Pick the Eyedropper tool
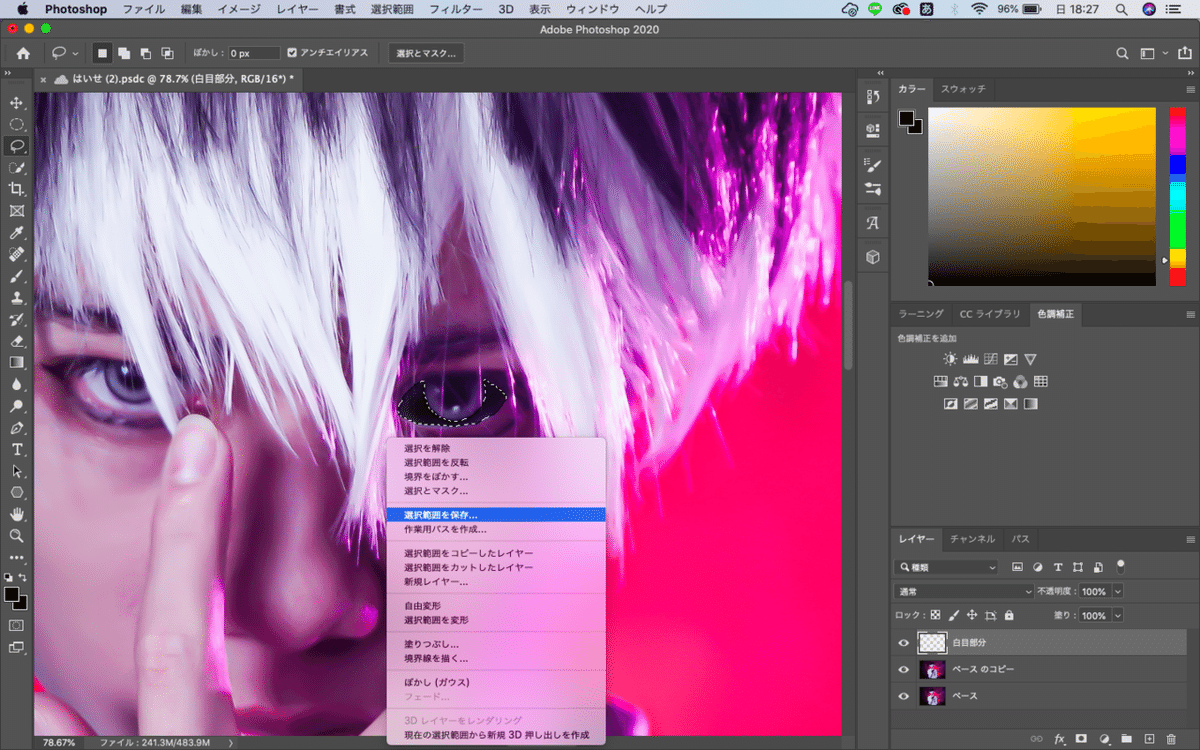Screen dimensions: 1200x750 (x=17, y=233)
